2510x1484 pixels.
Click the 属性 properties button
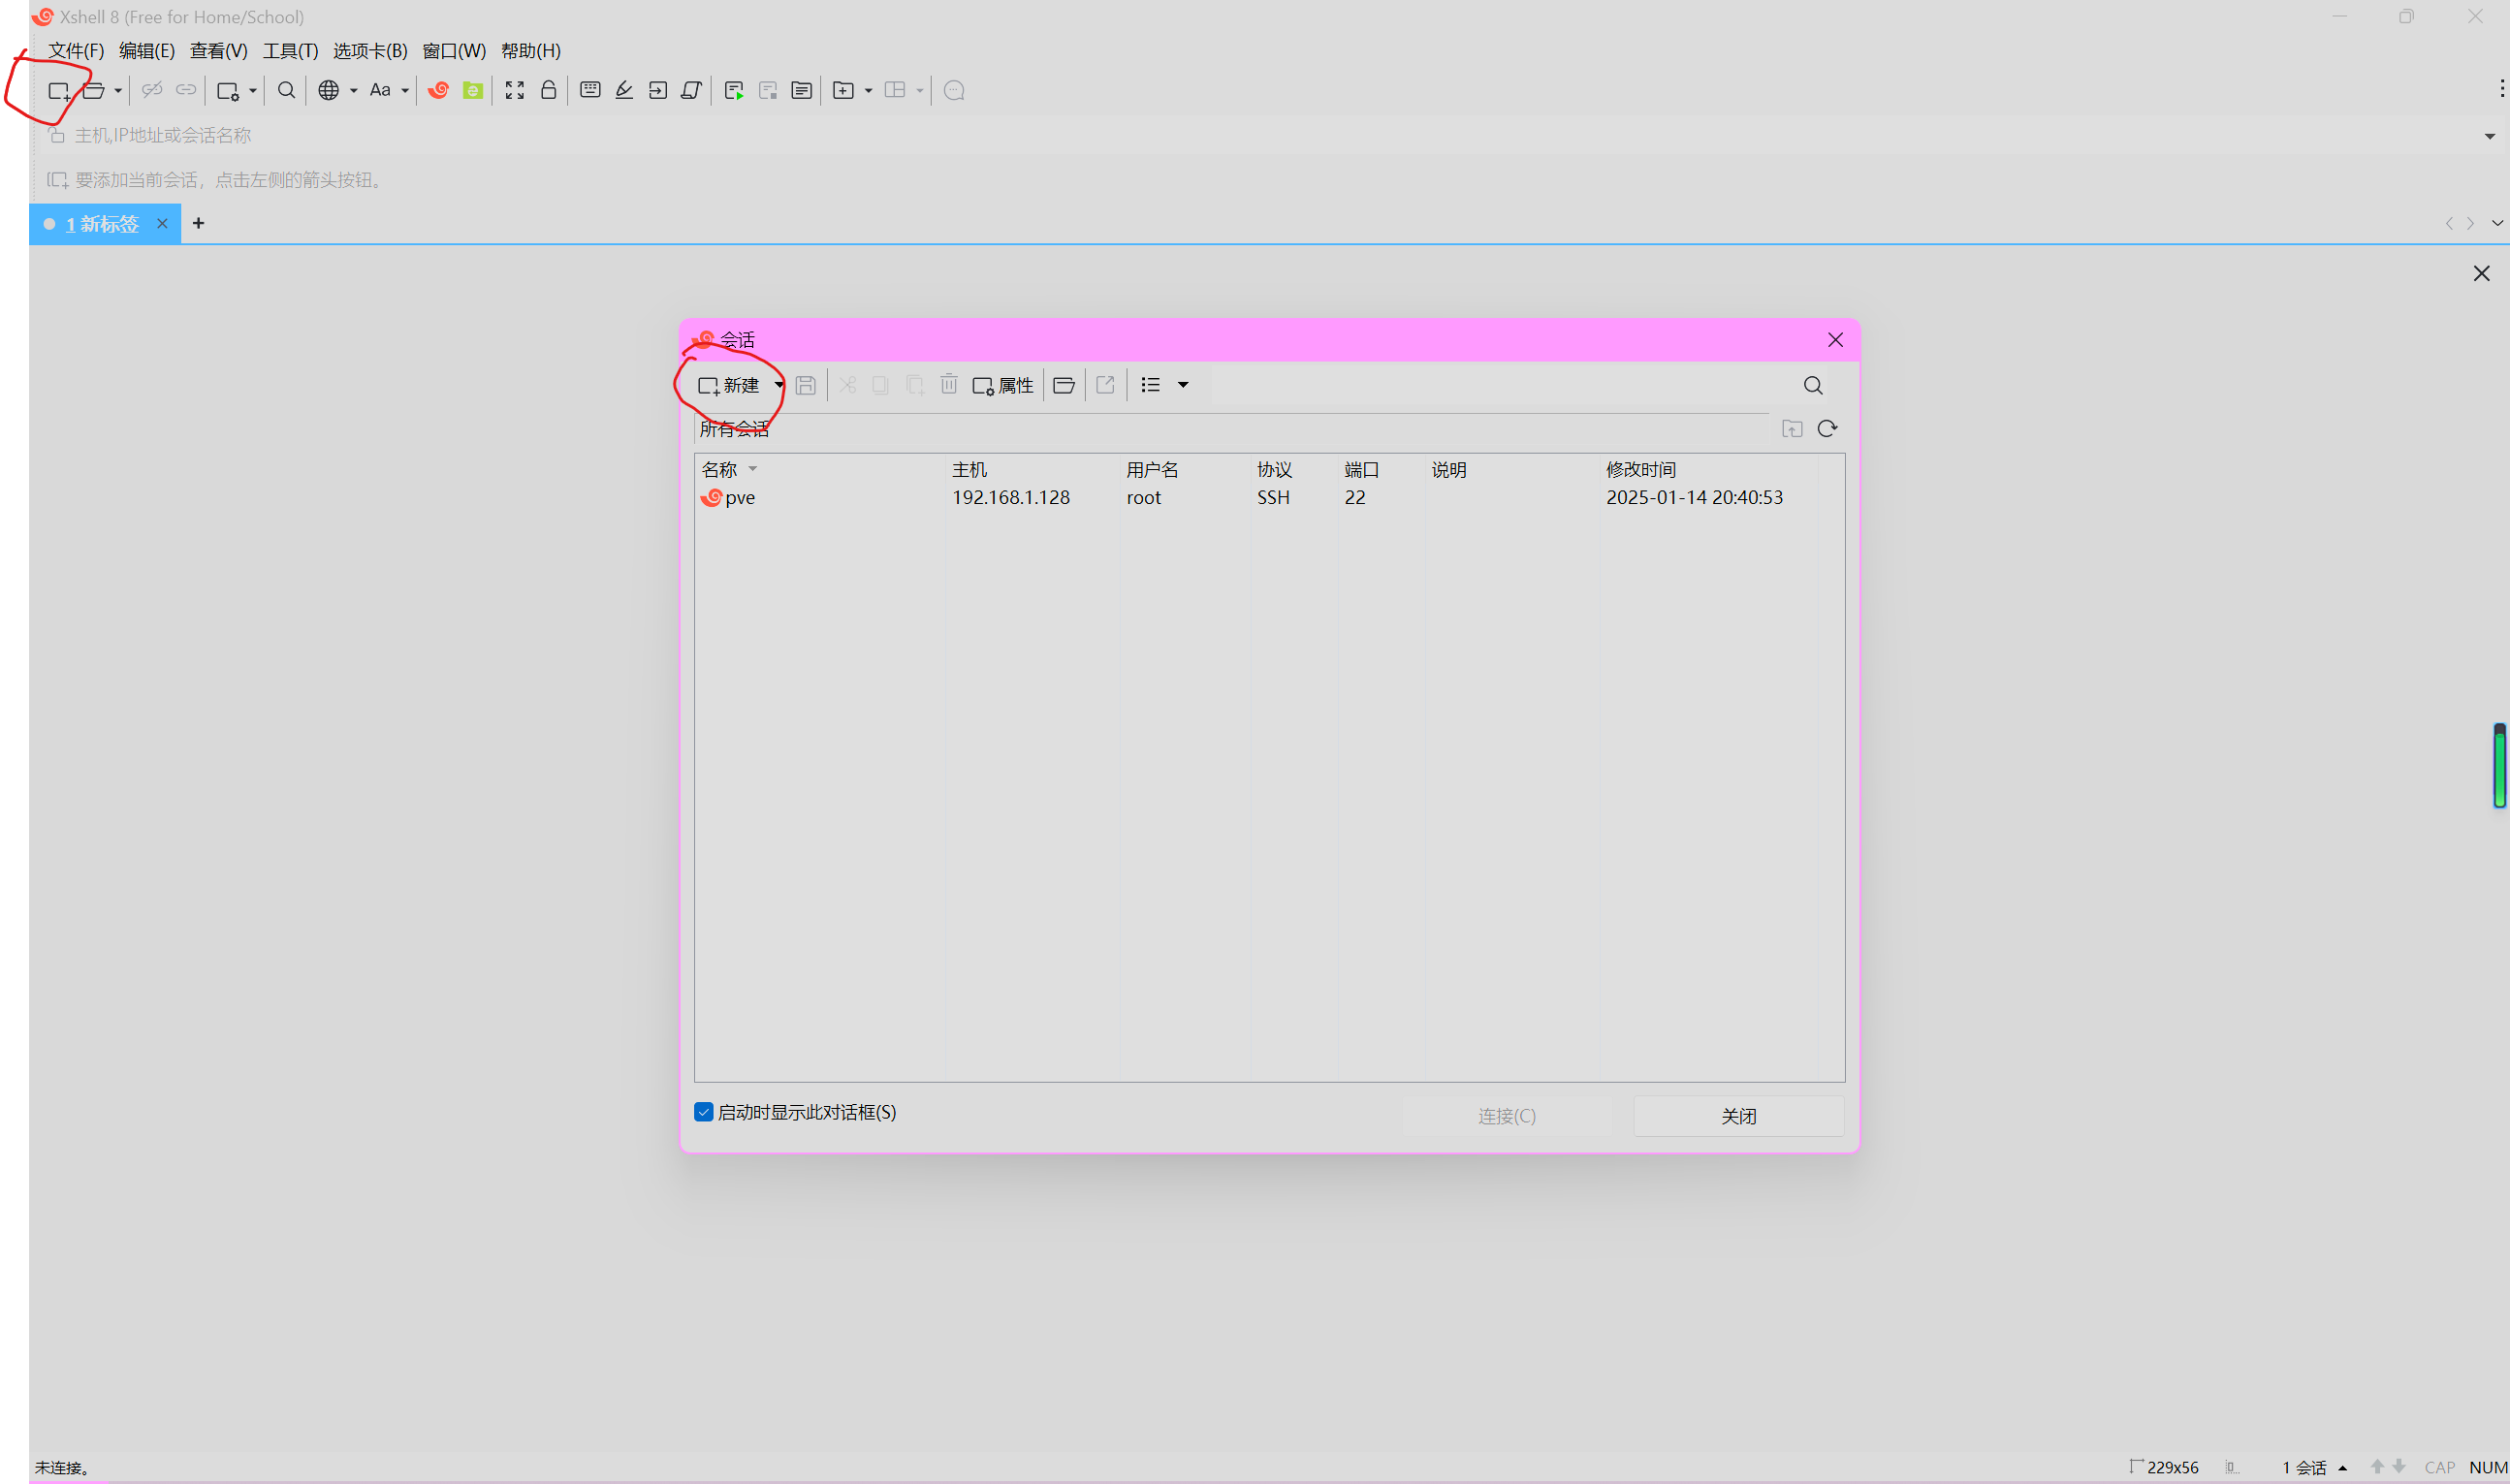coord(1003,386)
